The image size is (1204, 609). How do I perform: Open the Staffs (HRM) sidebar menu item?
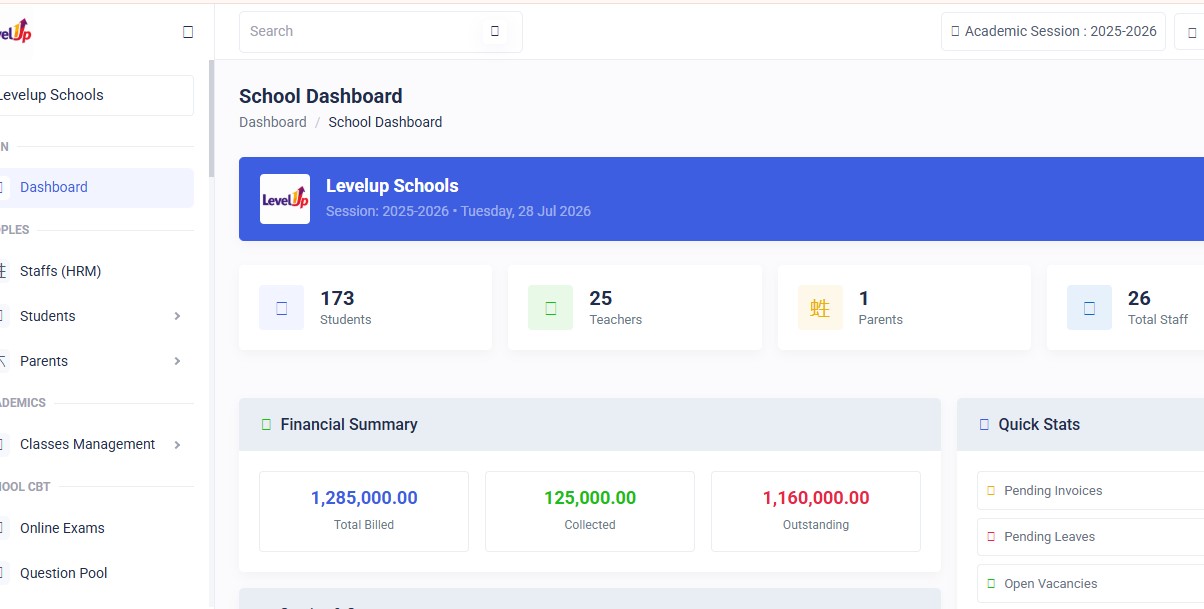click(95, 271)
